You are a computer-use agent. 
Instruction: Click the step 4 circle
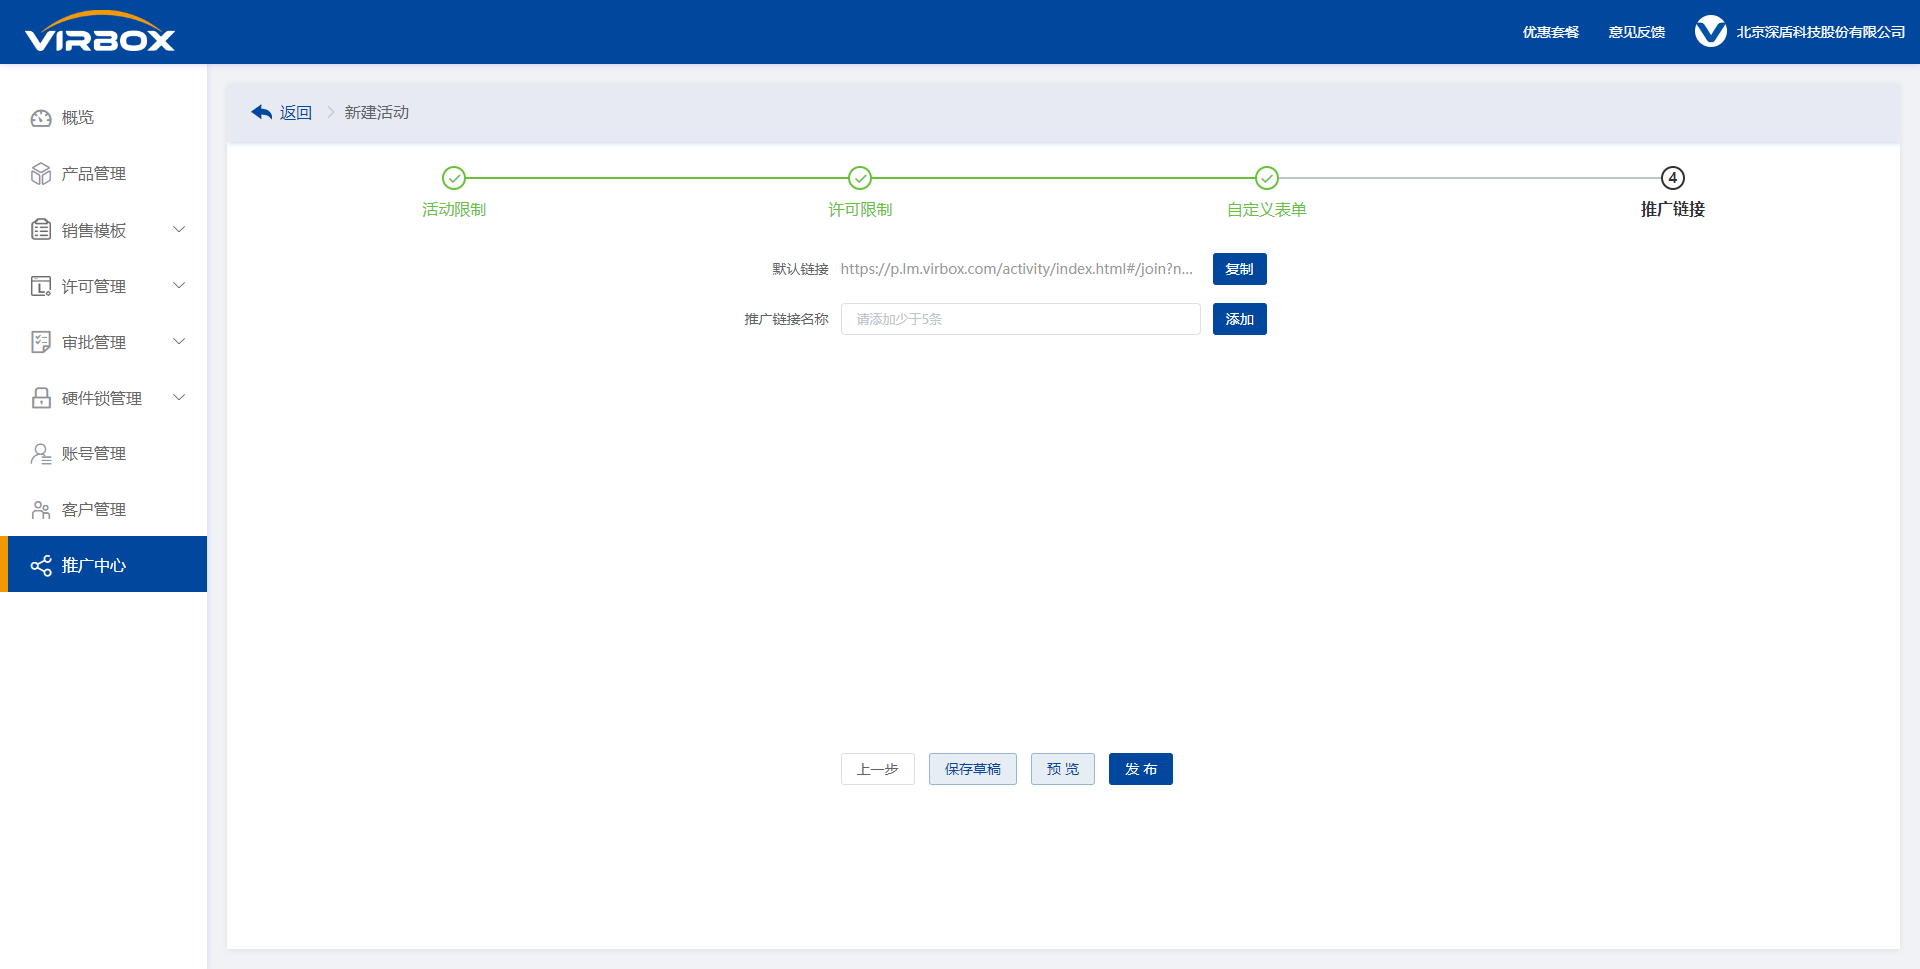pyautogui.click(x=1673, y=178)
